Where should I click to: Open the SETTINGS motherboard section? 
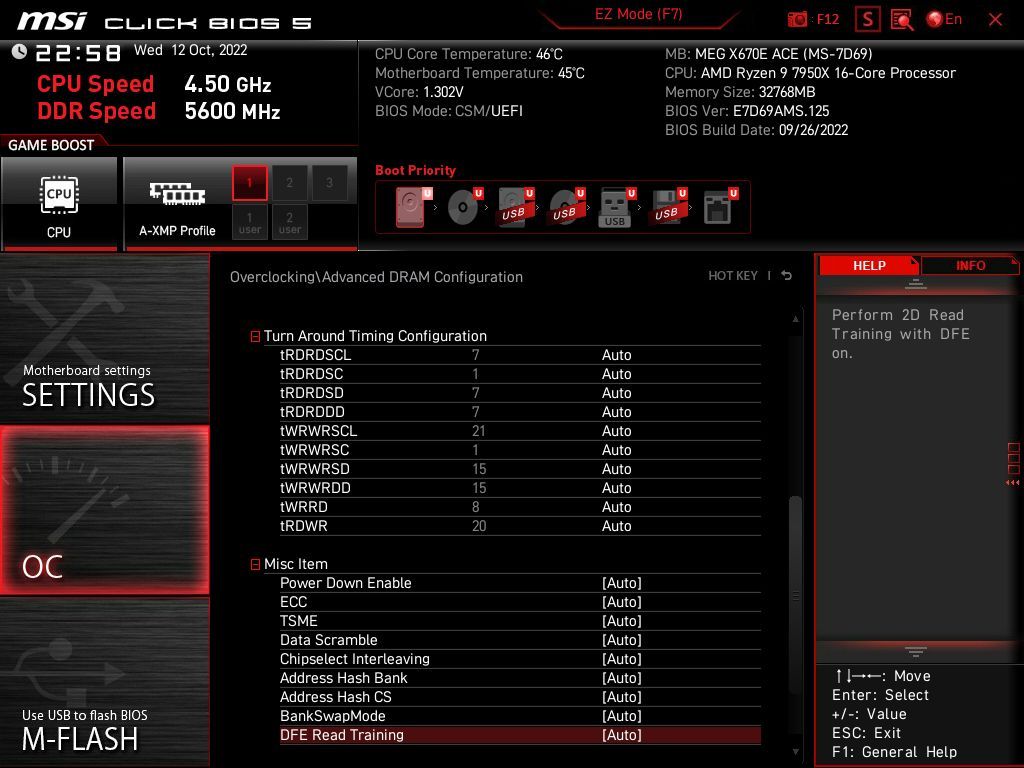[104, 339]
